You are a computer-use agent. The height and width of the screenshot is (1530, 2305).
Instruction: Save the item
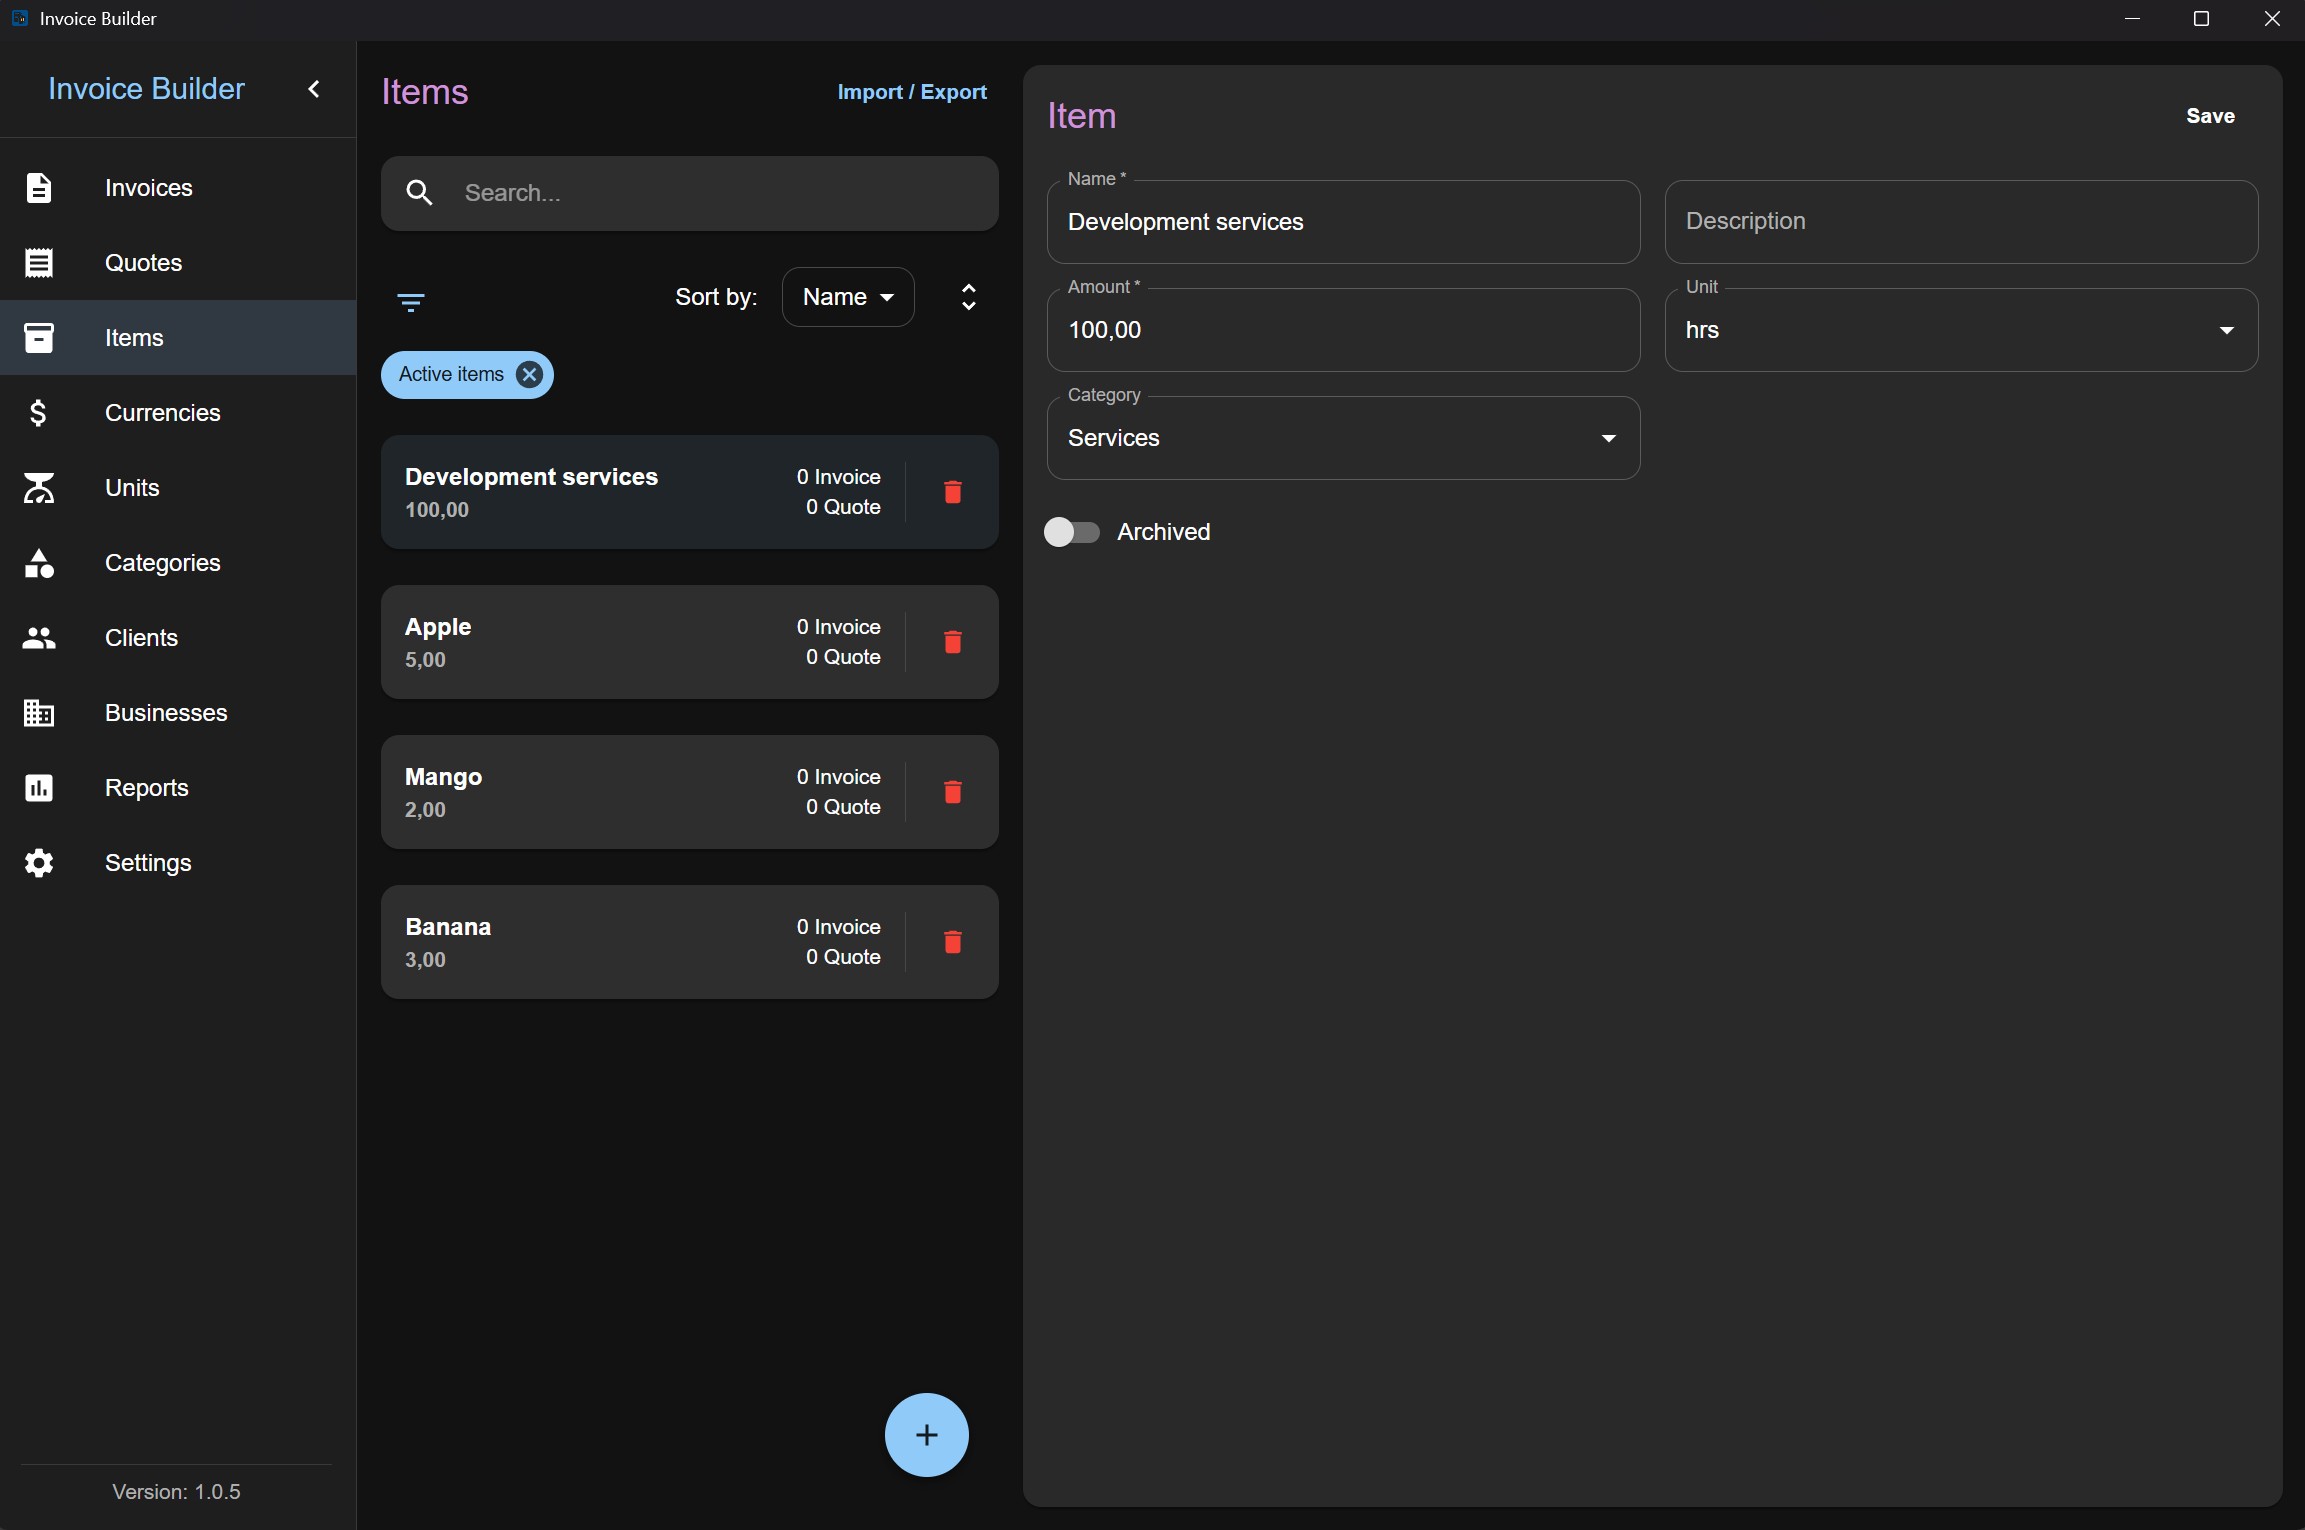tap(2210, 116)
